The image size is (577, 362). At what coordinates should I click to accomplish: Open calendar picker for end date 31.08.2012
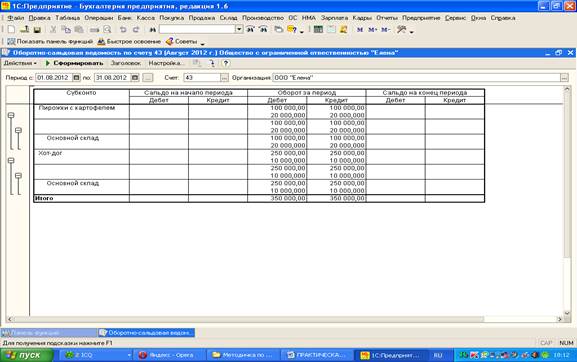click(135, 78)
